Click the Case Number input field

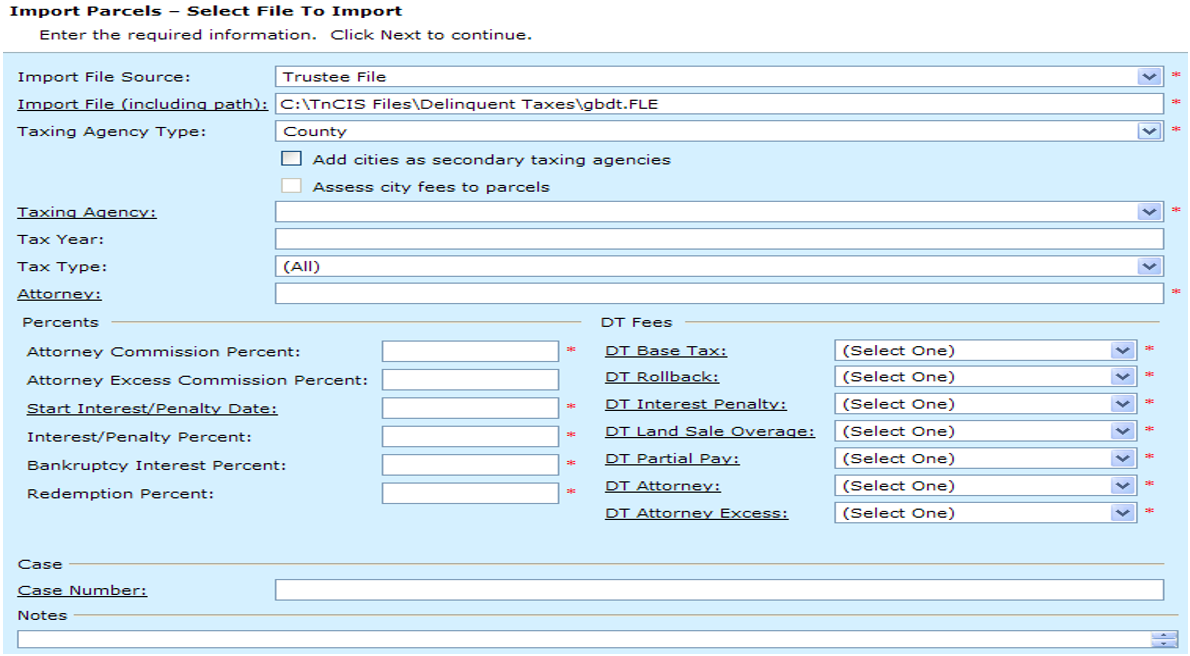[x=719, y=590]
